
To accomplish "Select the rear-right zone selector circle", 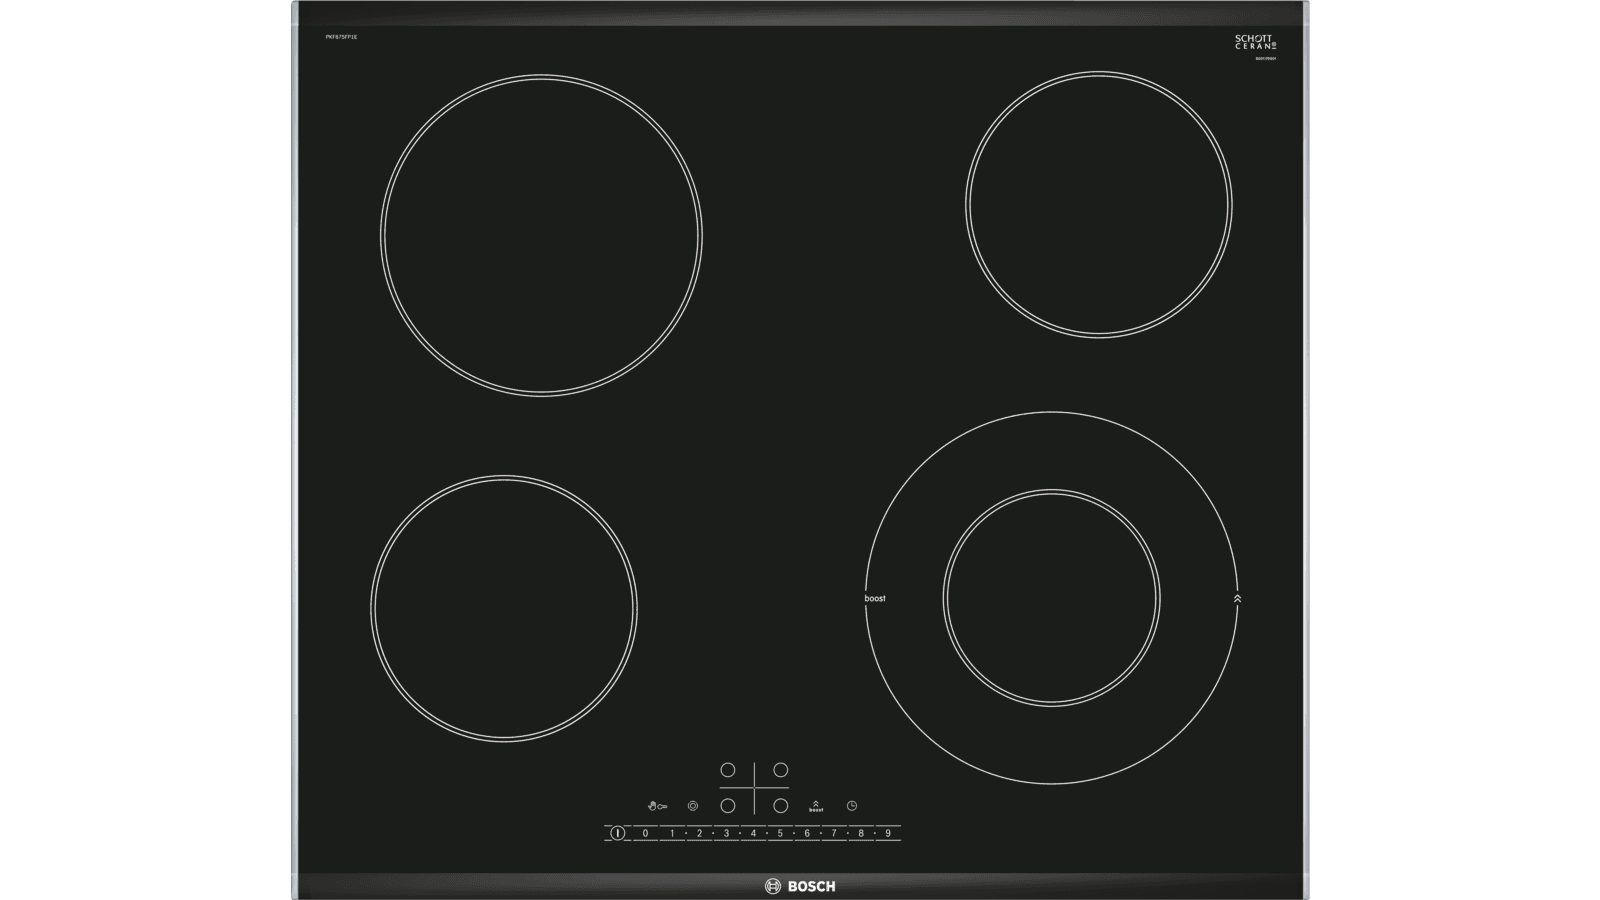I will point(781,770).
